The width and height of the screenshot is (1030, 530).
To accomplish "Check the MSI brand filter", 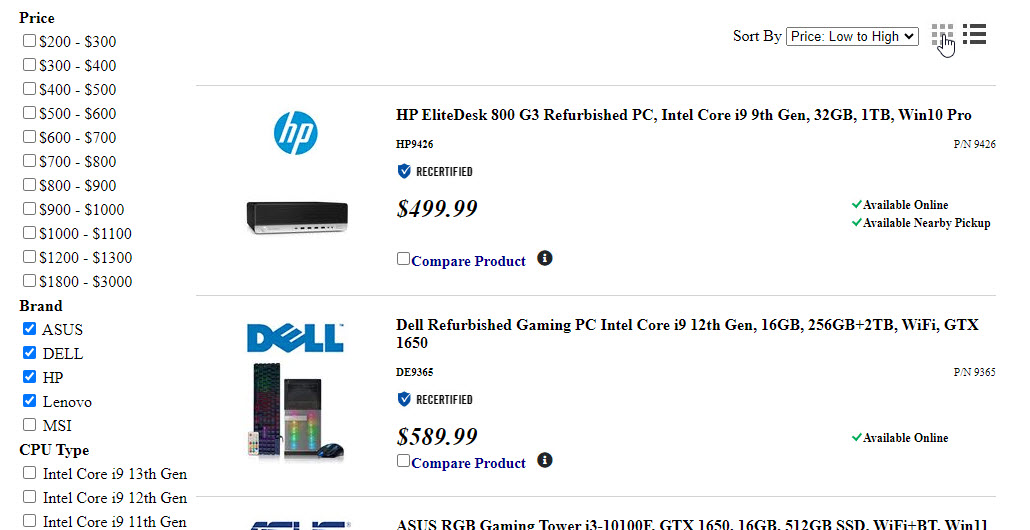I will (30, 425).
